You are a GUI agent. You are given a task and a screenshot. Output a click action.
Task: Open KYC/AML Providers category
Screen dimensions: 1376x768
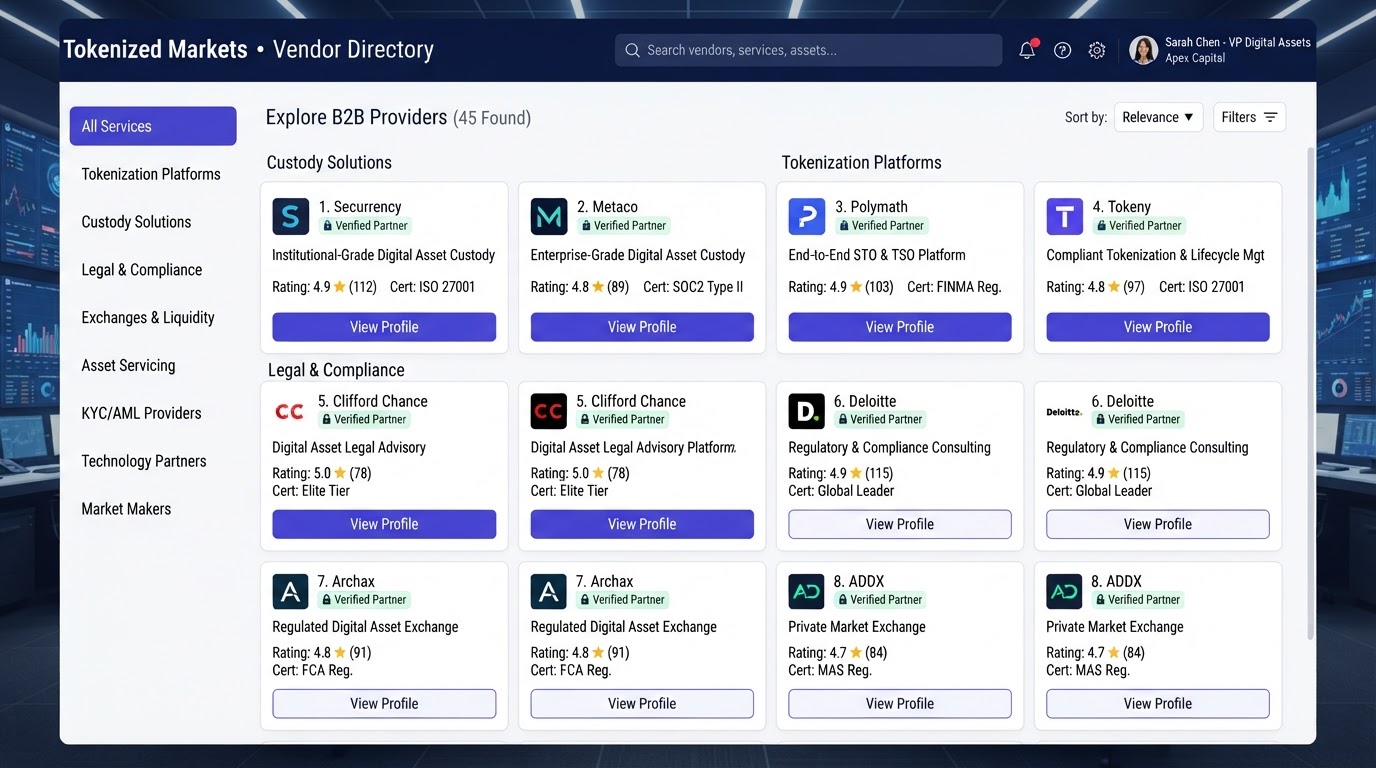[141, 413]
